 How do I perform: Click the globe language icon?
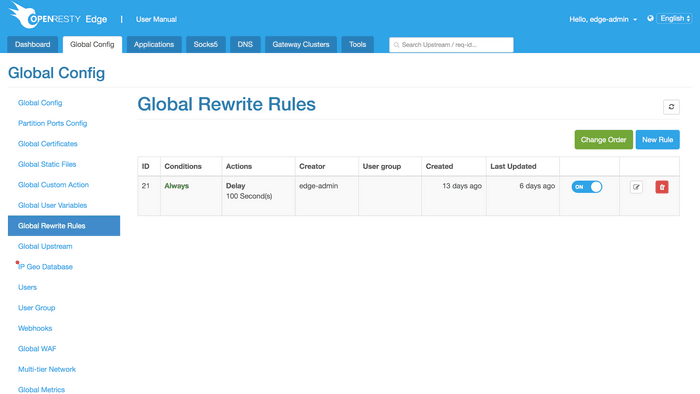[x=650, y=18]
